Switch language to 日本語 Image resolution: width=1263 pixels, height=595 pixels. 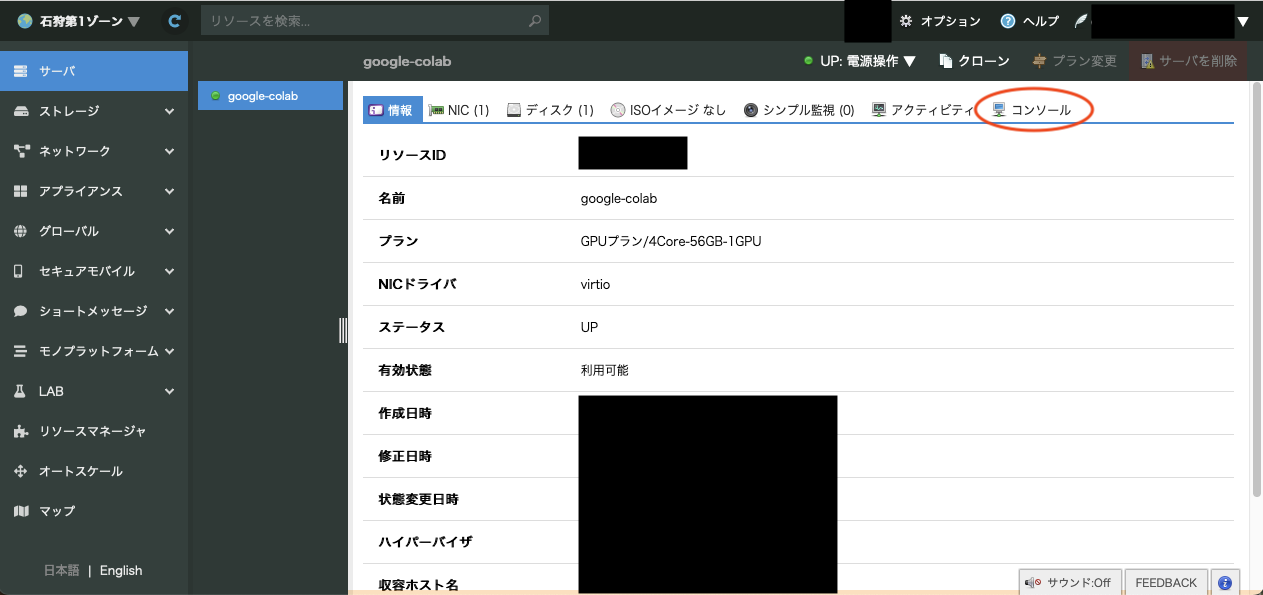pos(61,570)
